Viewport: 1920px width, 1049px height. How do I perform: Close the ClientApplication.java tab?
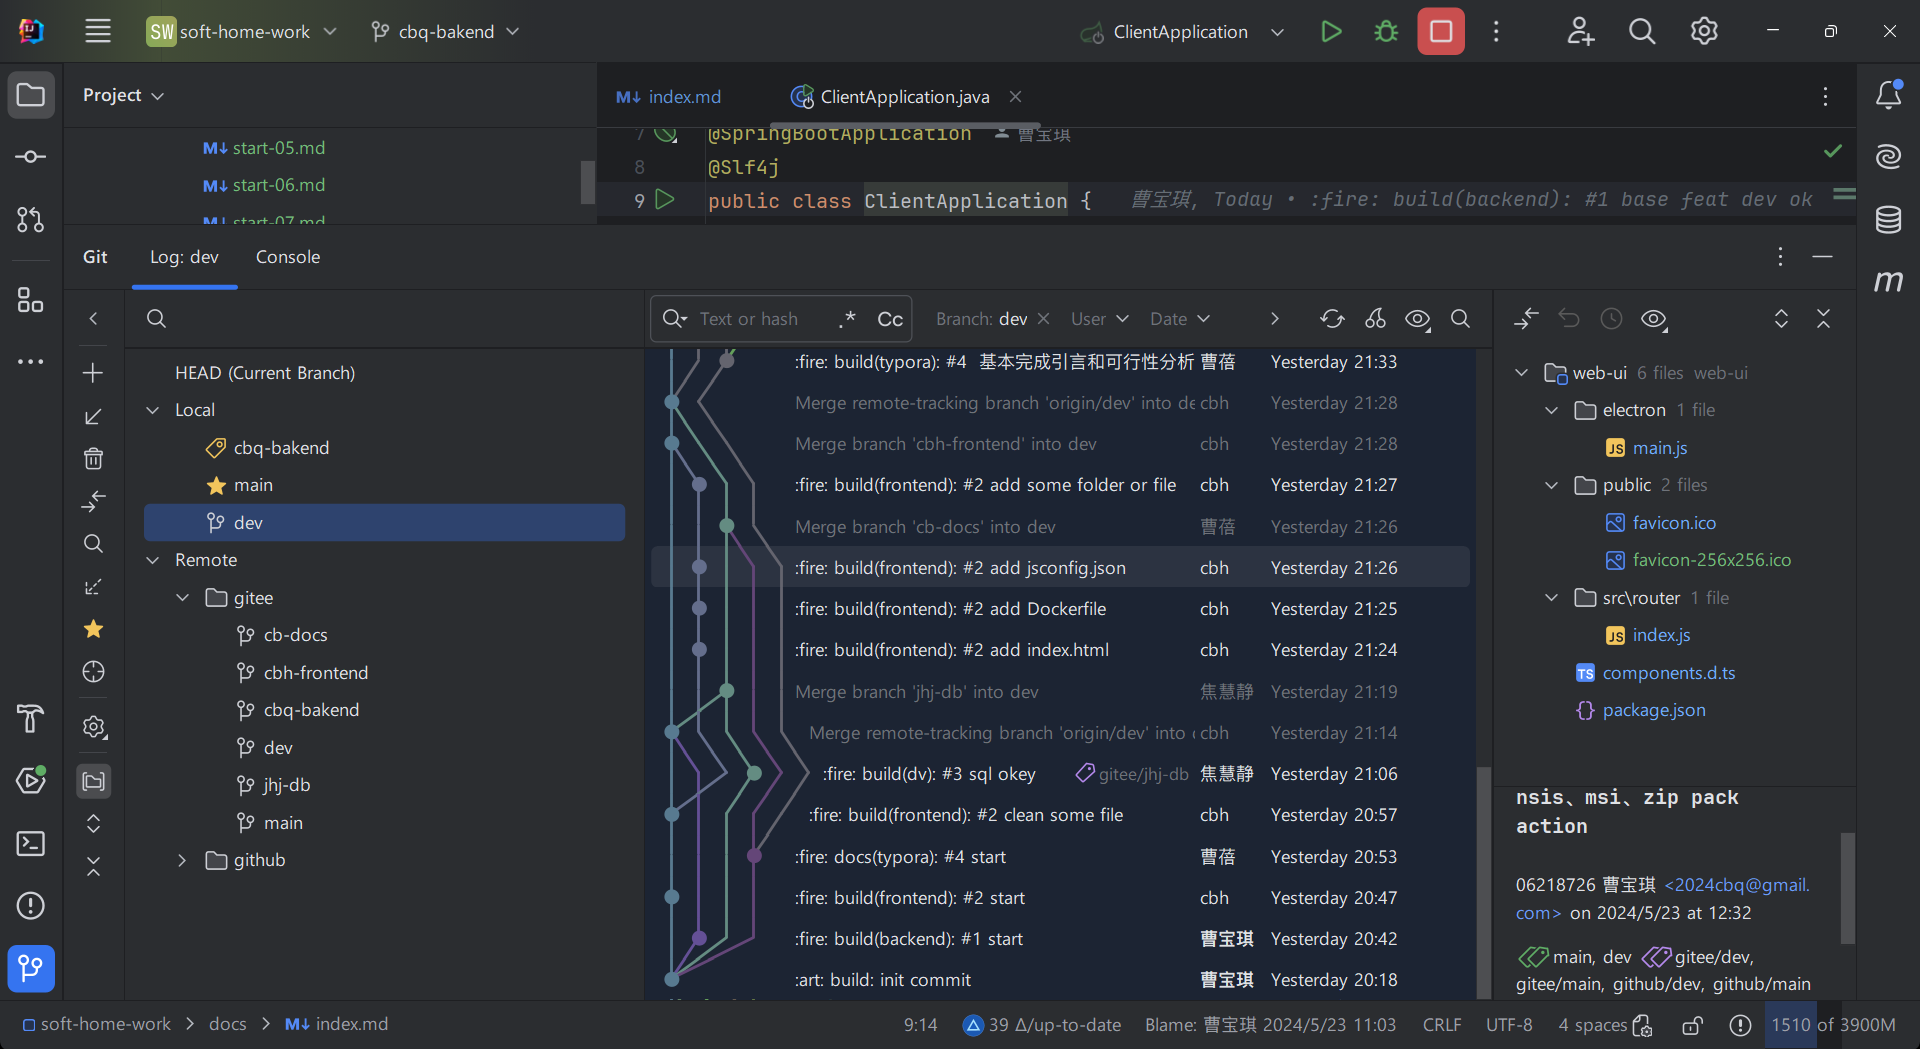click(1015, 97)
